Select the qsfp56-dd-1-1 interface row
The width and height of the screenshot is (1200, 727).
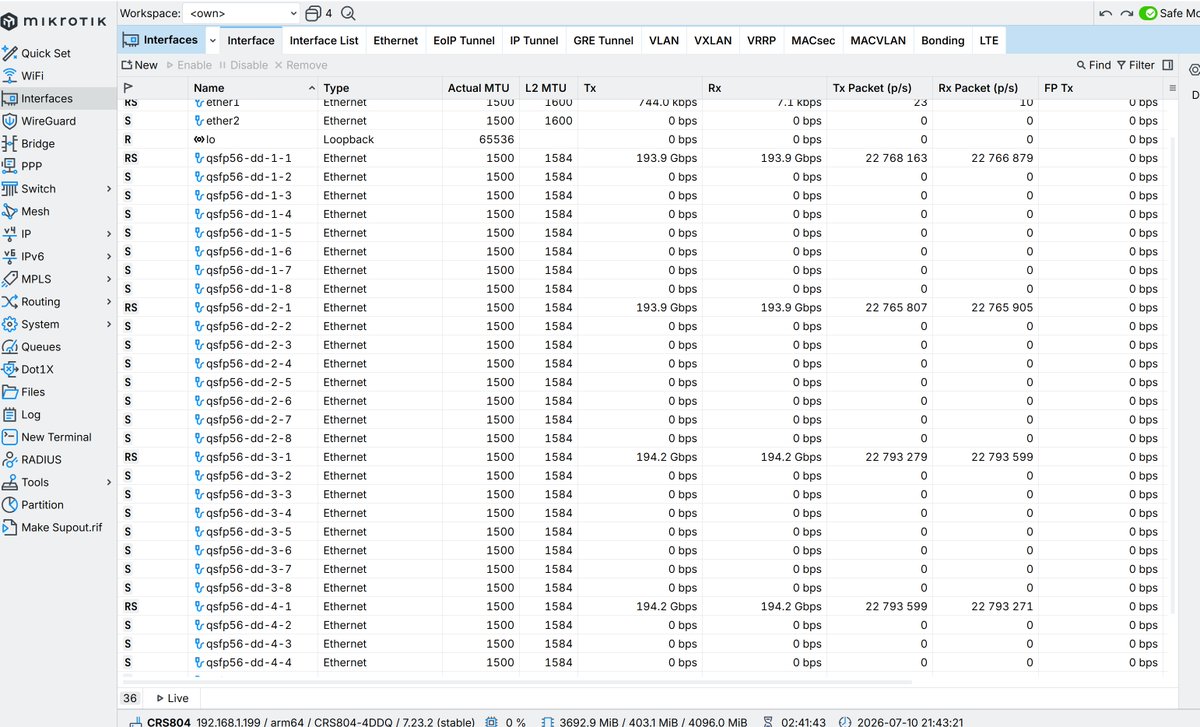642,158
